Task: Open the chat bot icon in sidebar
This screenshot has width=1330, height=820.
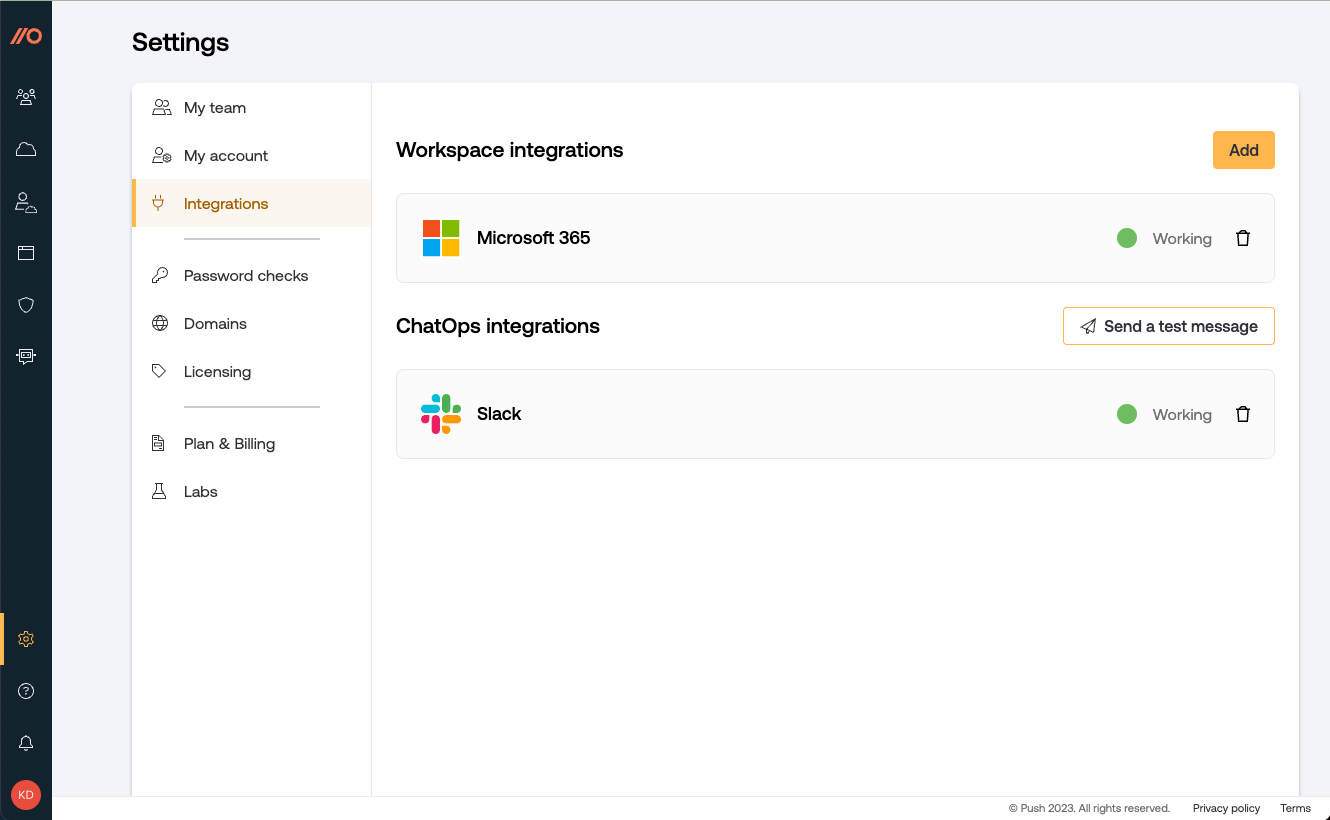Action: pos(26,356)
